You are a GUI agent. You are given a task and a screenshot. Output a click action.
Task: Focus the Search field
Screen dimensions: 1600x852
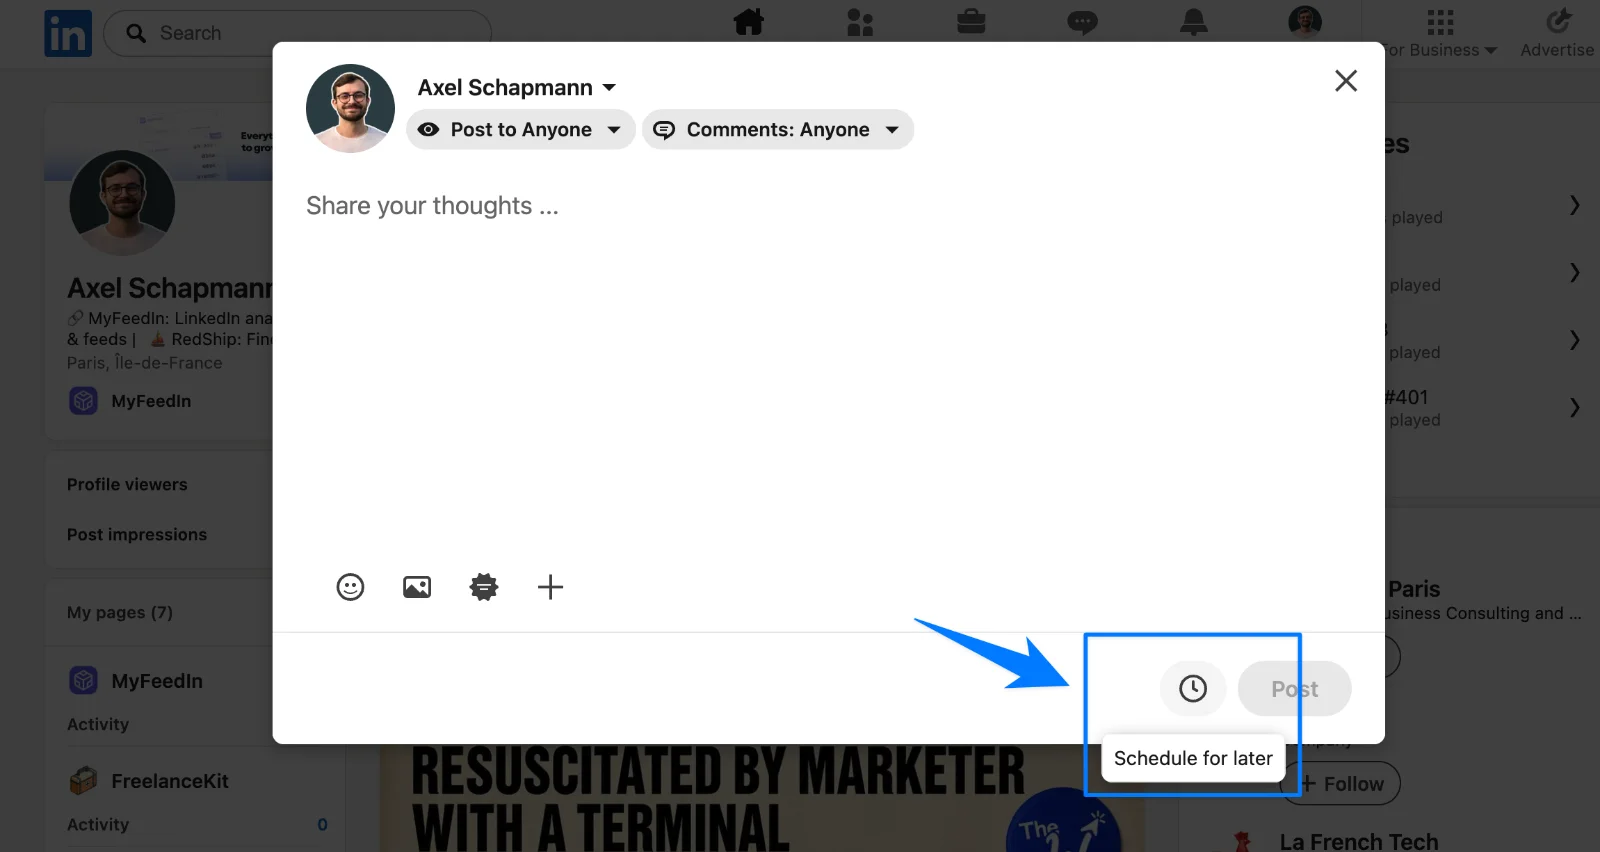[297, 33]
